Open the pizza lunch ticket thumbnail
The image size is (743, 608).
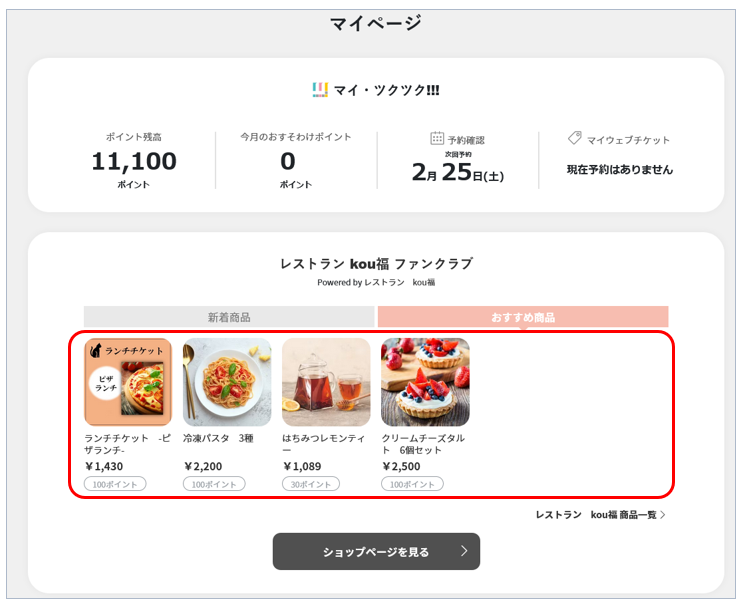(x=128, y=382)
